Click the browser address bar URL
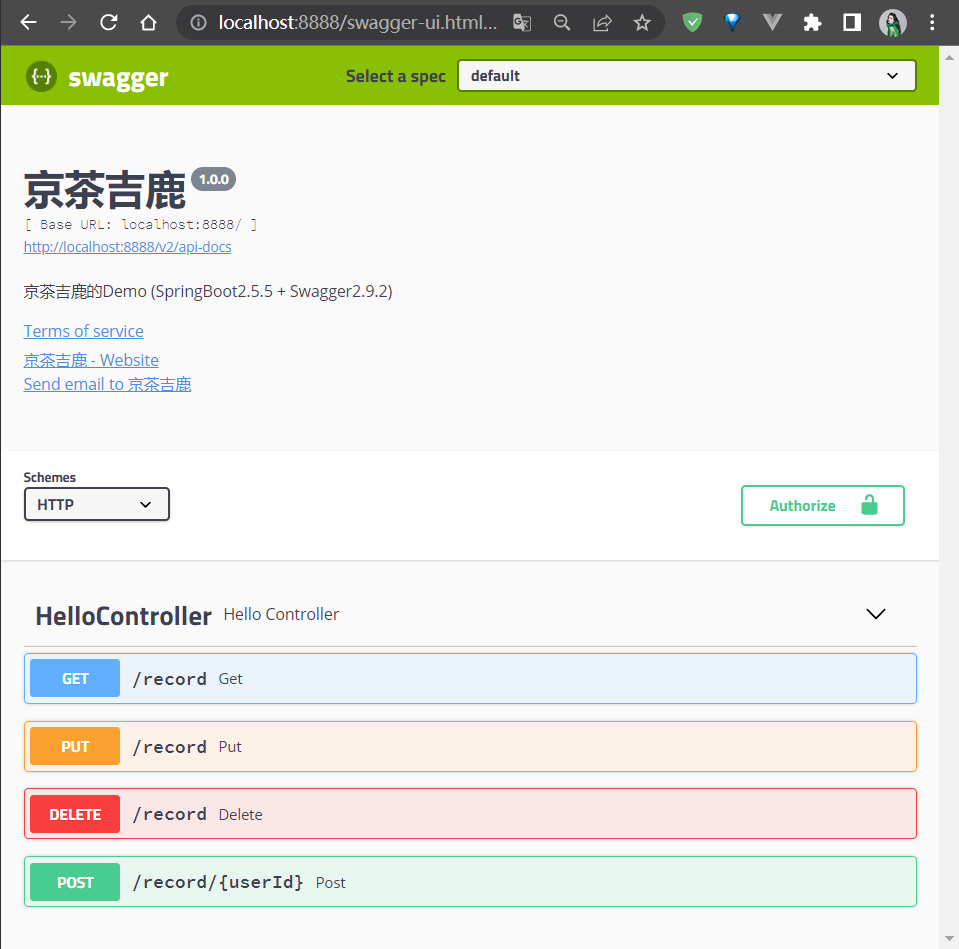959x949 pixels. click(358, 23)
